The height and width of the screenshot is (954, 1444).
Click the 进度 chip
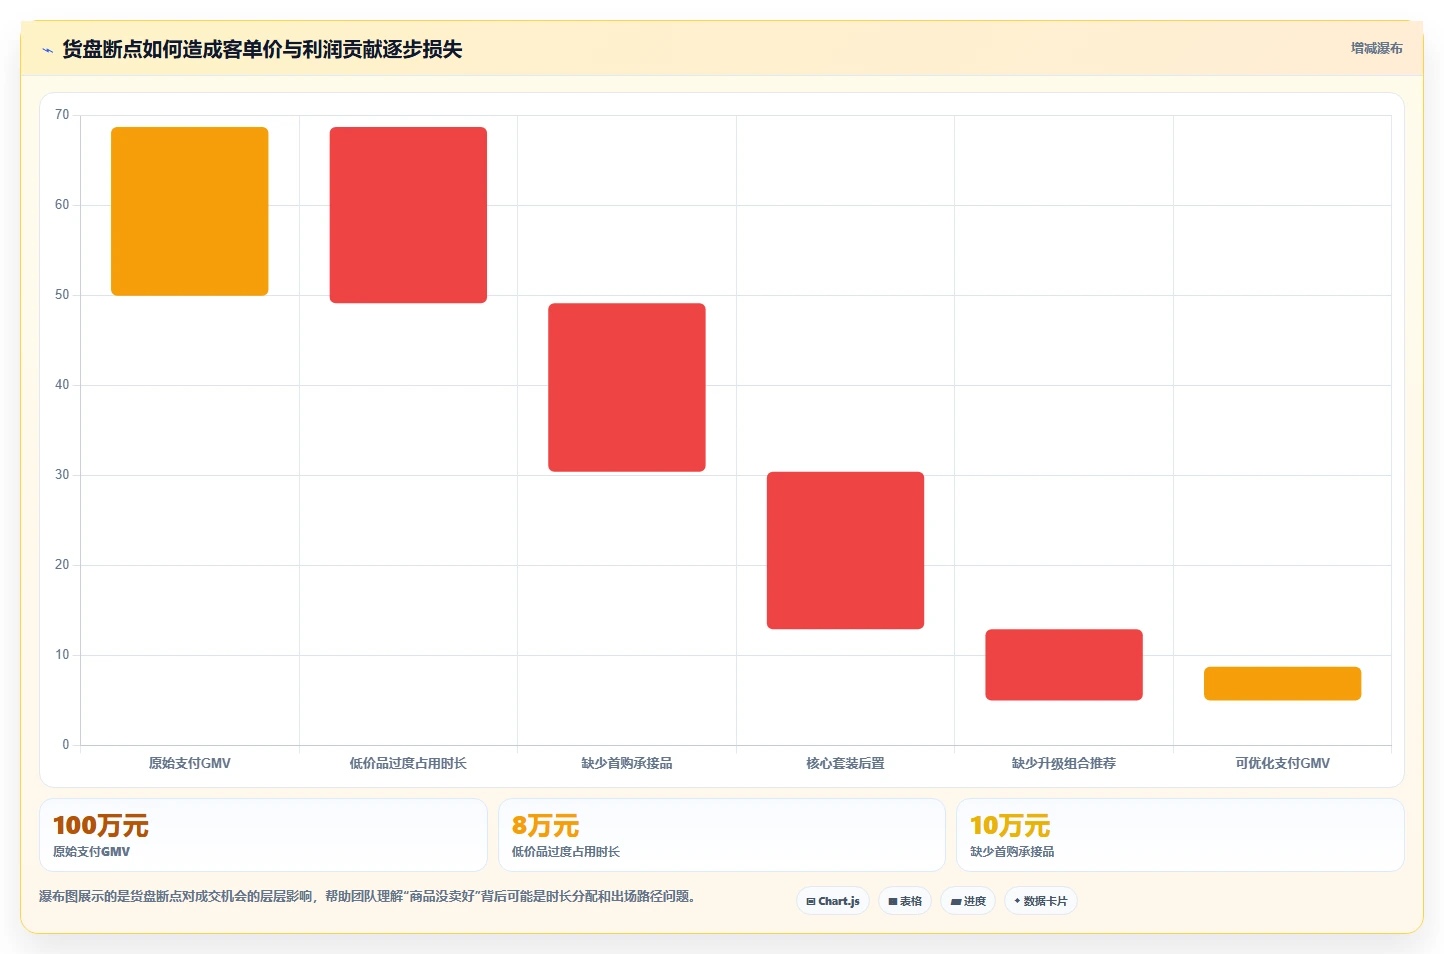968,901
